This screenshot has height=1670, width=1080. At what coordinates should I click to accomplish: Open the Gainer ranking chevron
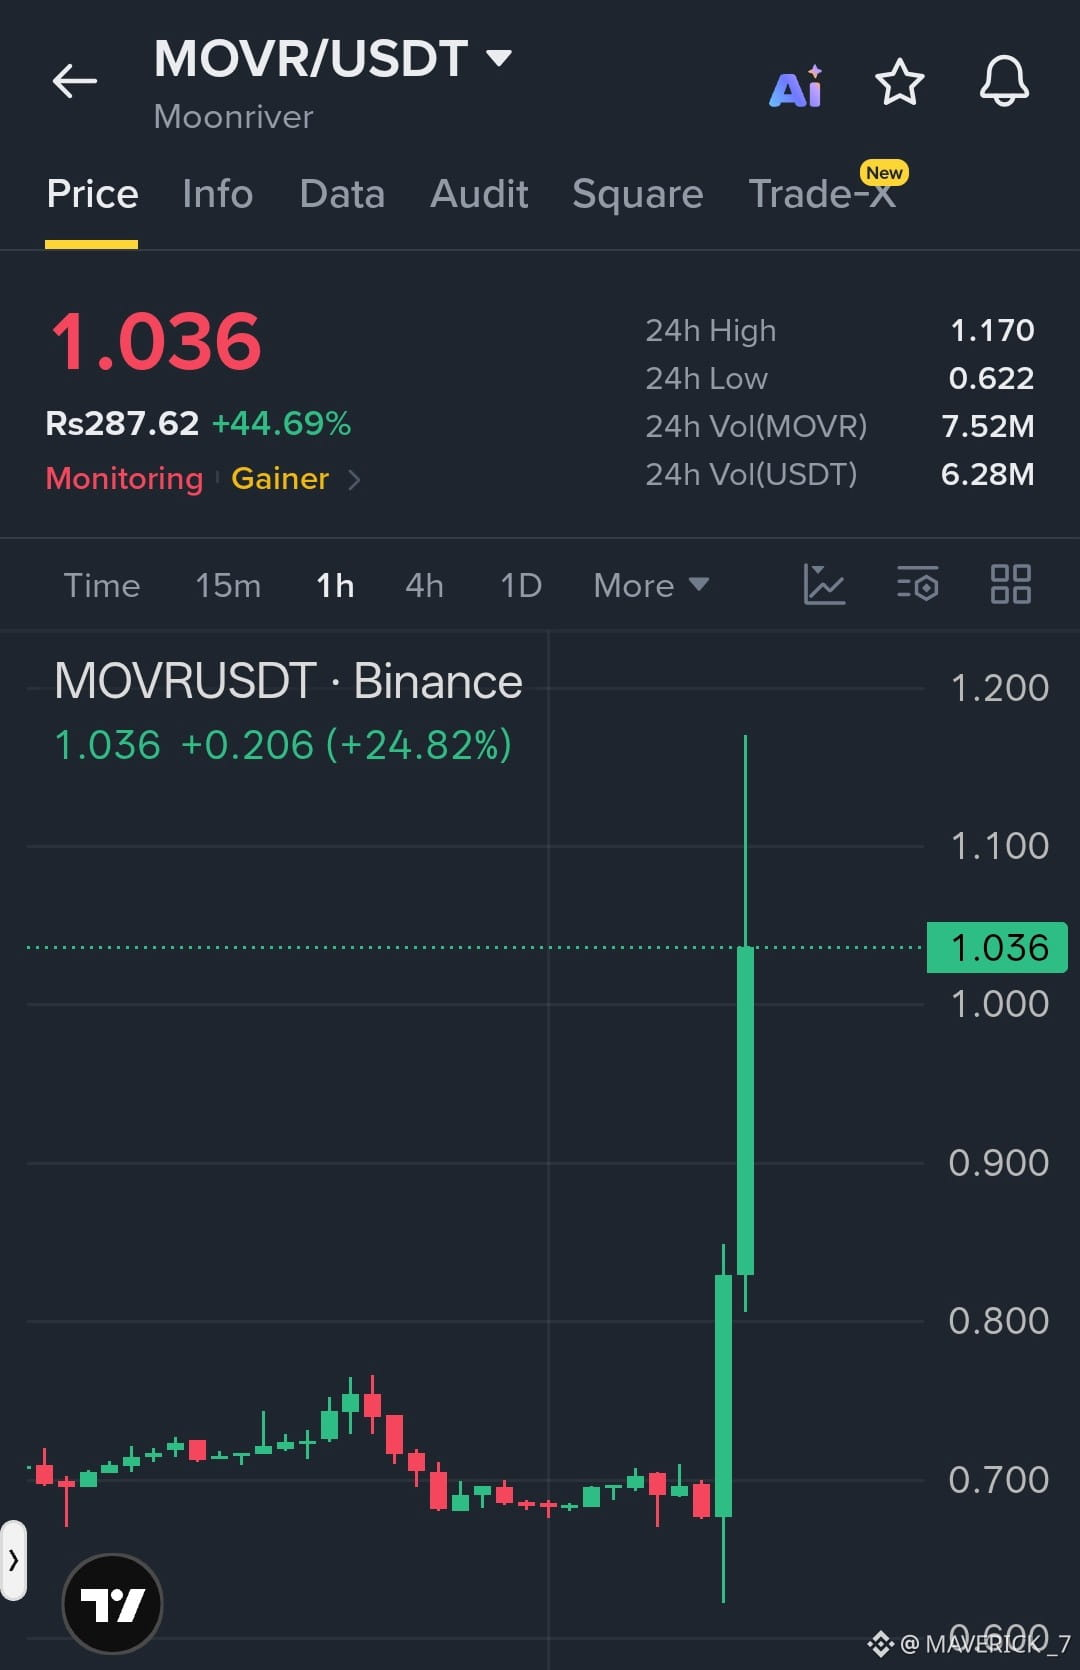[x=354, y=480]
